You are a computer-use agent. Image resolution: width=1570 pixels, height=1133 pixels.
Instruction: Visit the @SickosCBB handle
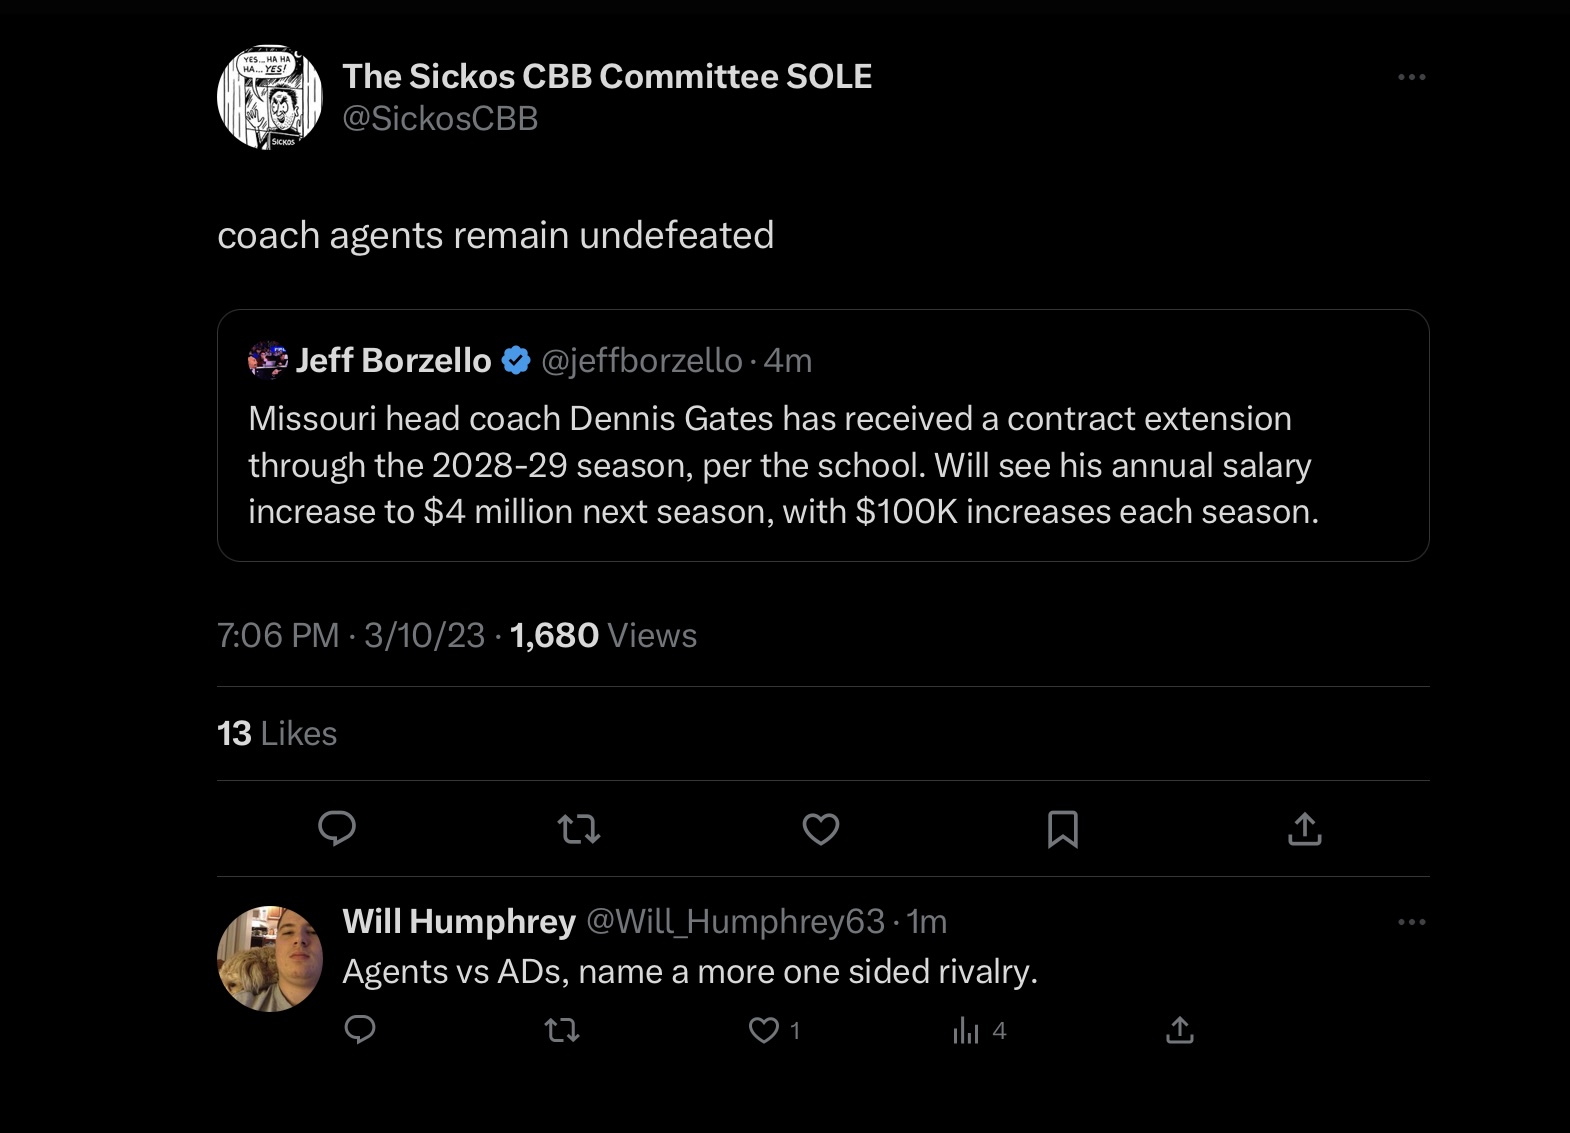pyautogui.click(x=440, y=118)
